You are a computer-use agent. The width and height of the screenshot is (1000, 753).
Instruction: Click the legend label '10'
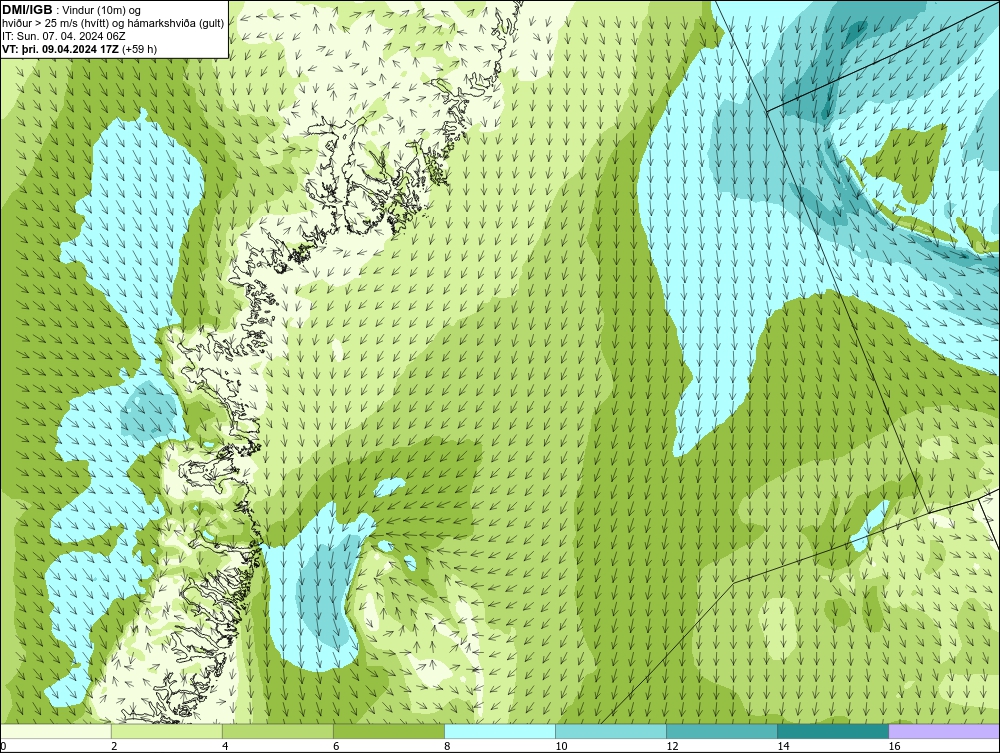pyautogui.click(x=561, y=746)
